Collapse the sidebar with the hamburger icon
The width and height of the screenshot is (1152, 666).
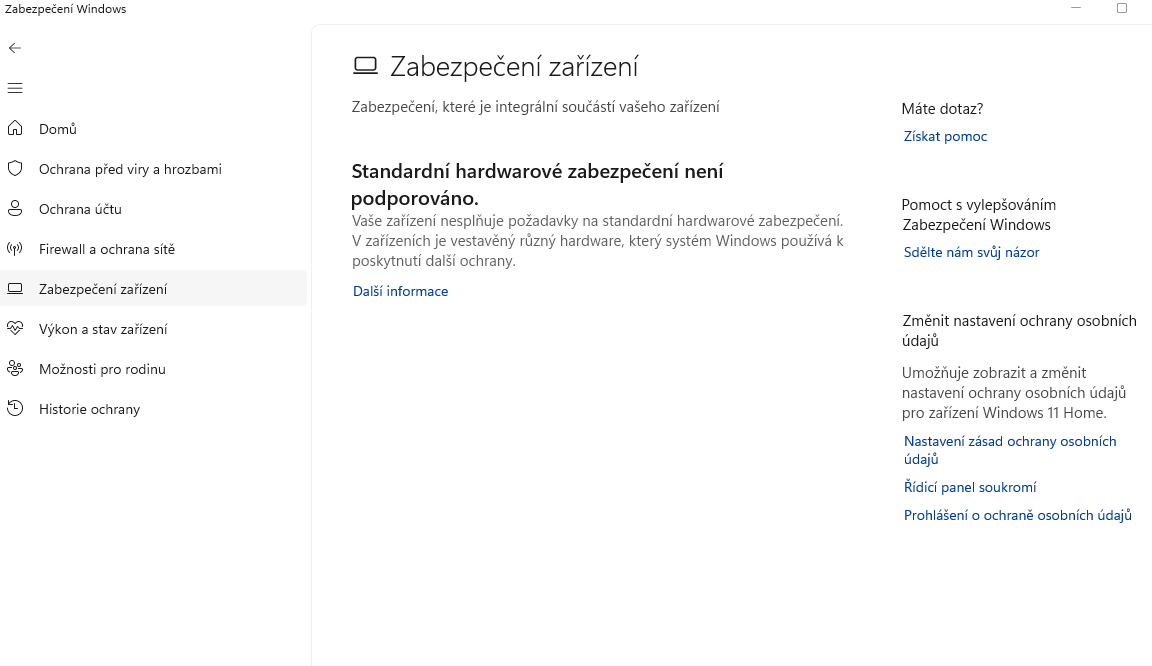click(x=15, y=88)
